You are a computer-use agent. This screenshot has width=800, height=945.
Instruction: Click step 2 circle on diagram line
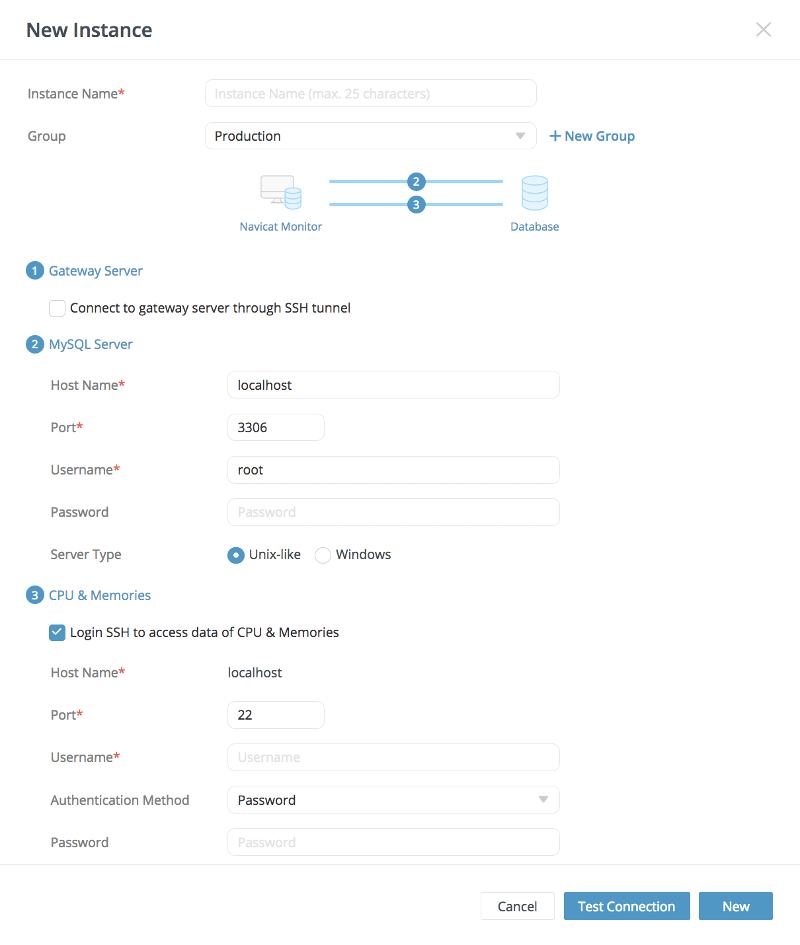[416, 181]
